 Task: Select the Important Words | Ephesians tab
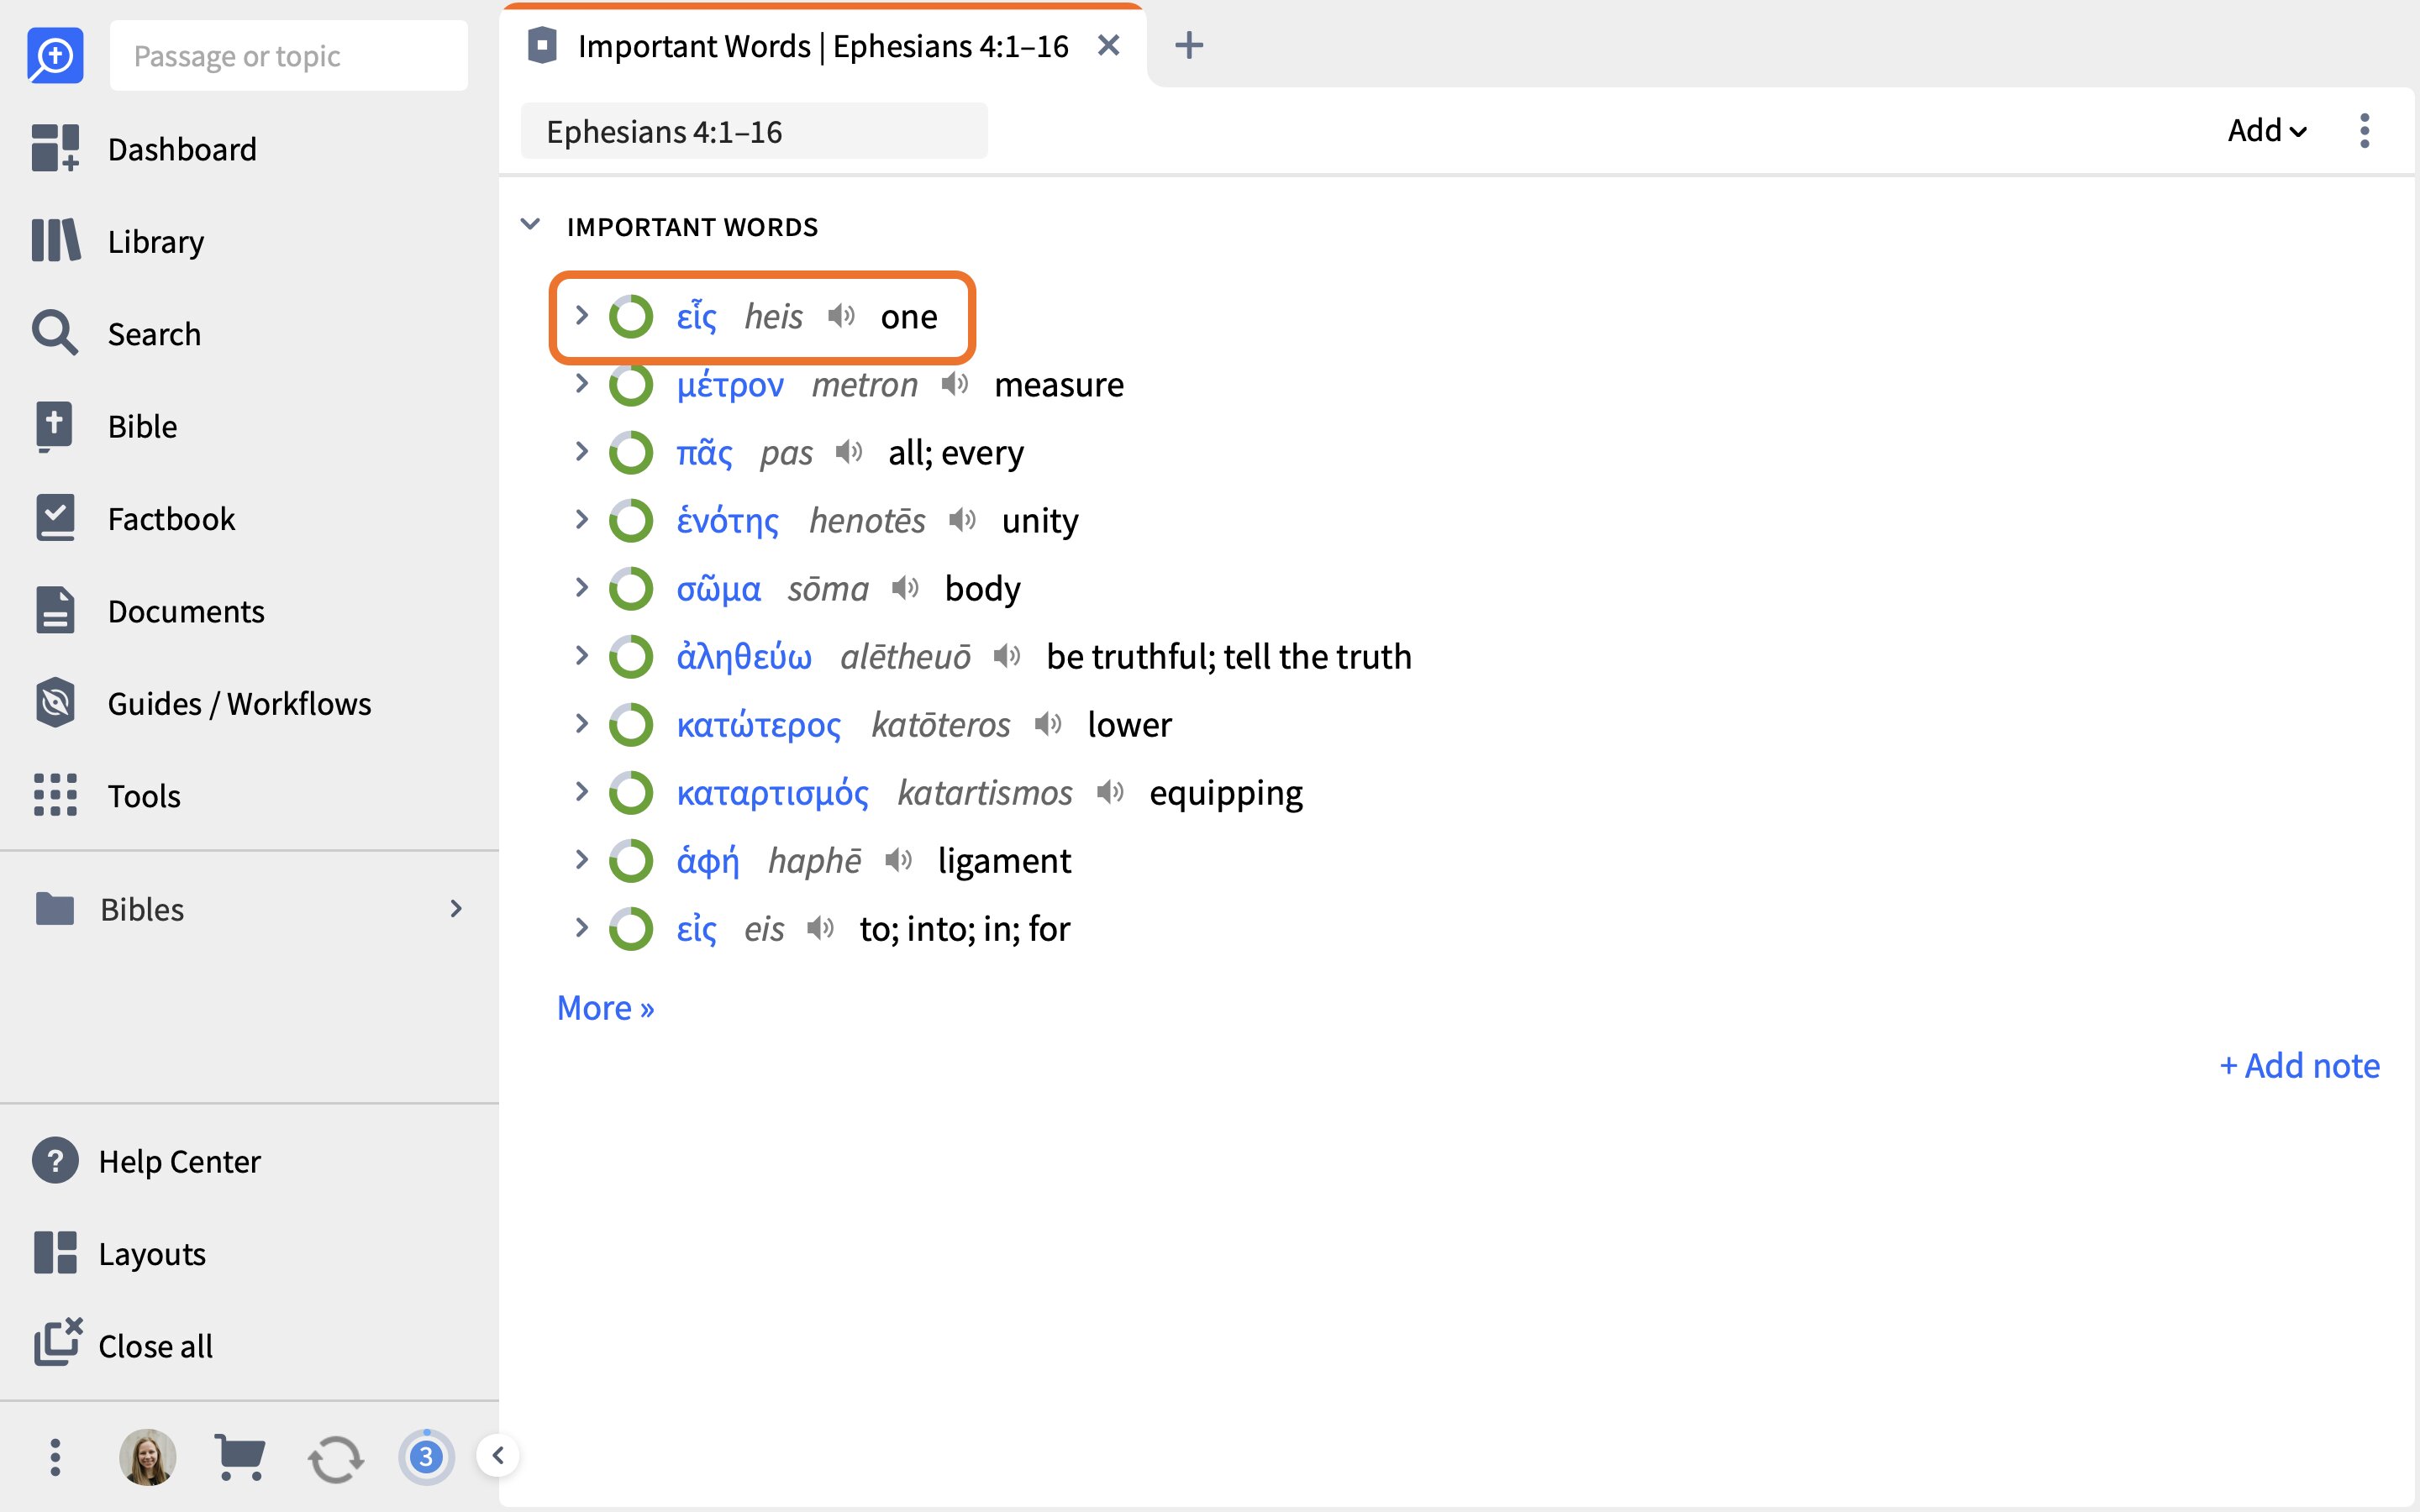[x=822, y=46]
